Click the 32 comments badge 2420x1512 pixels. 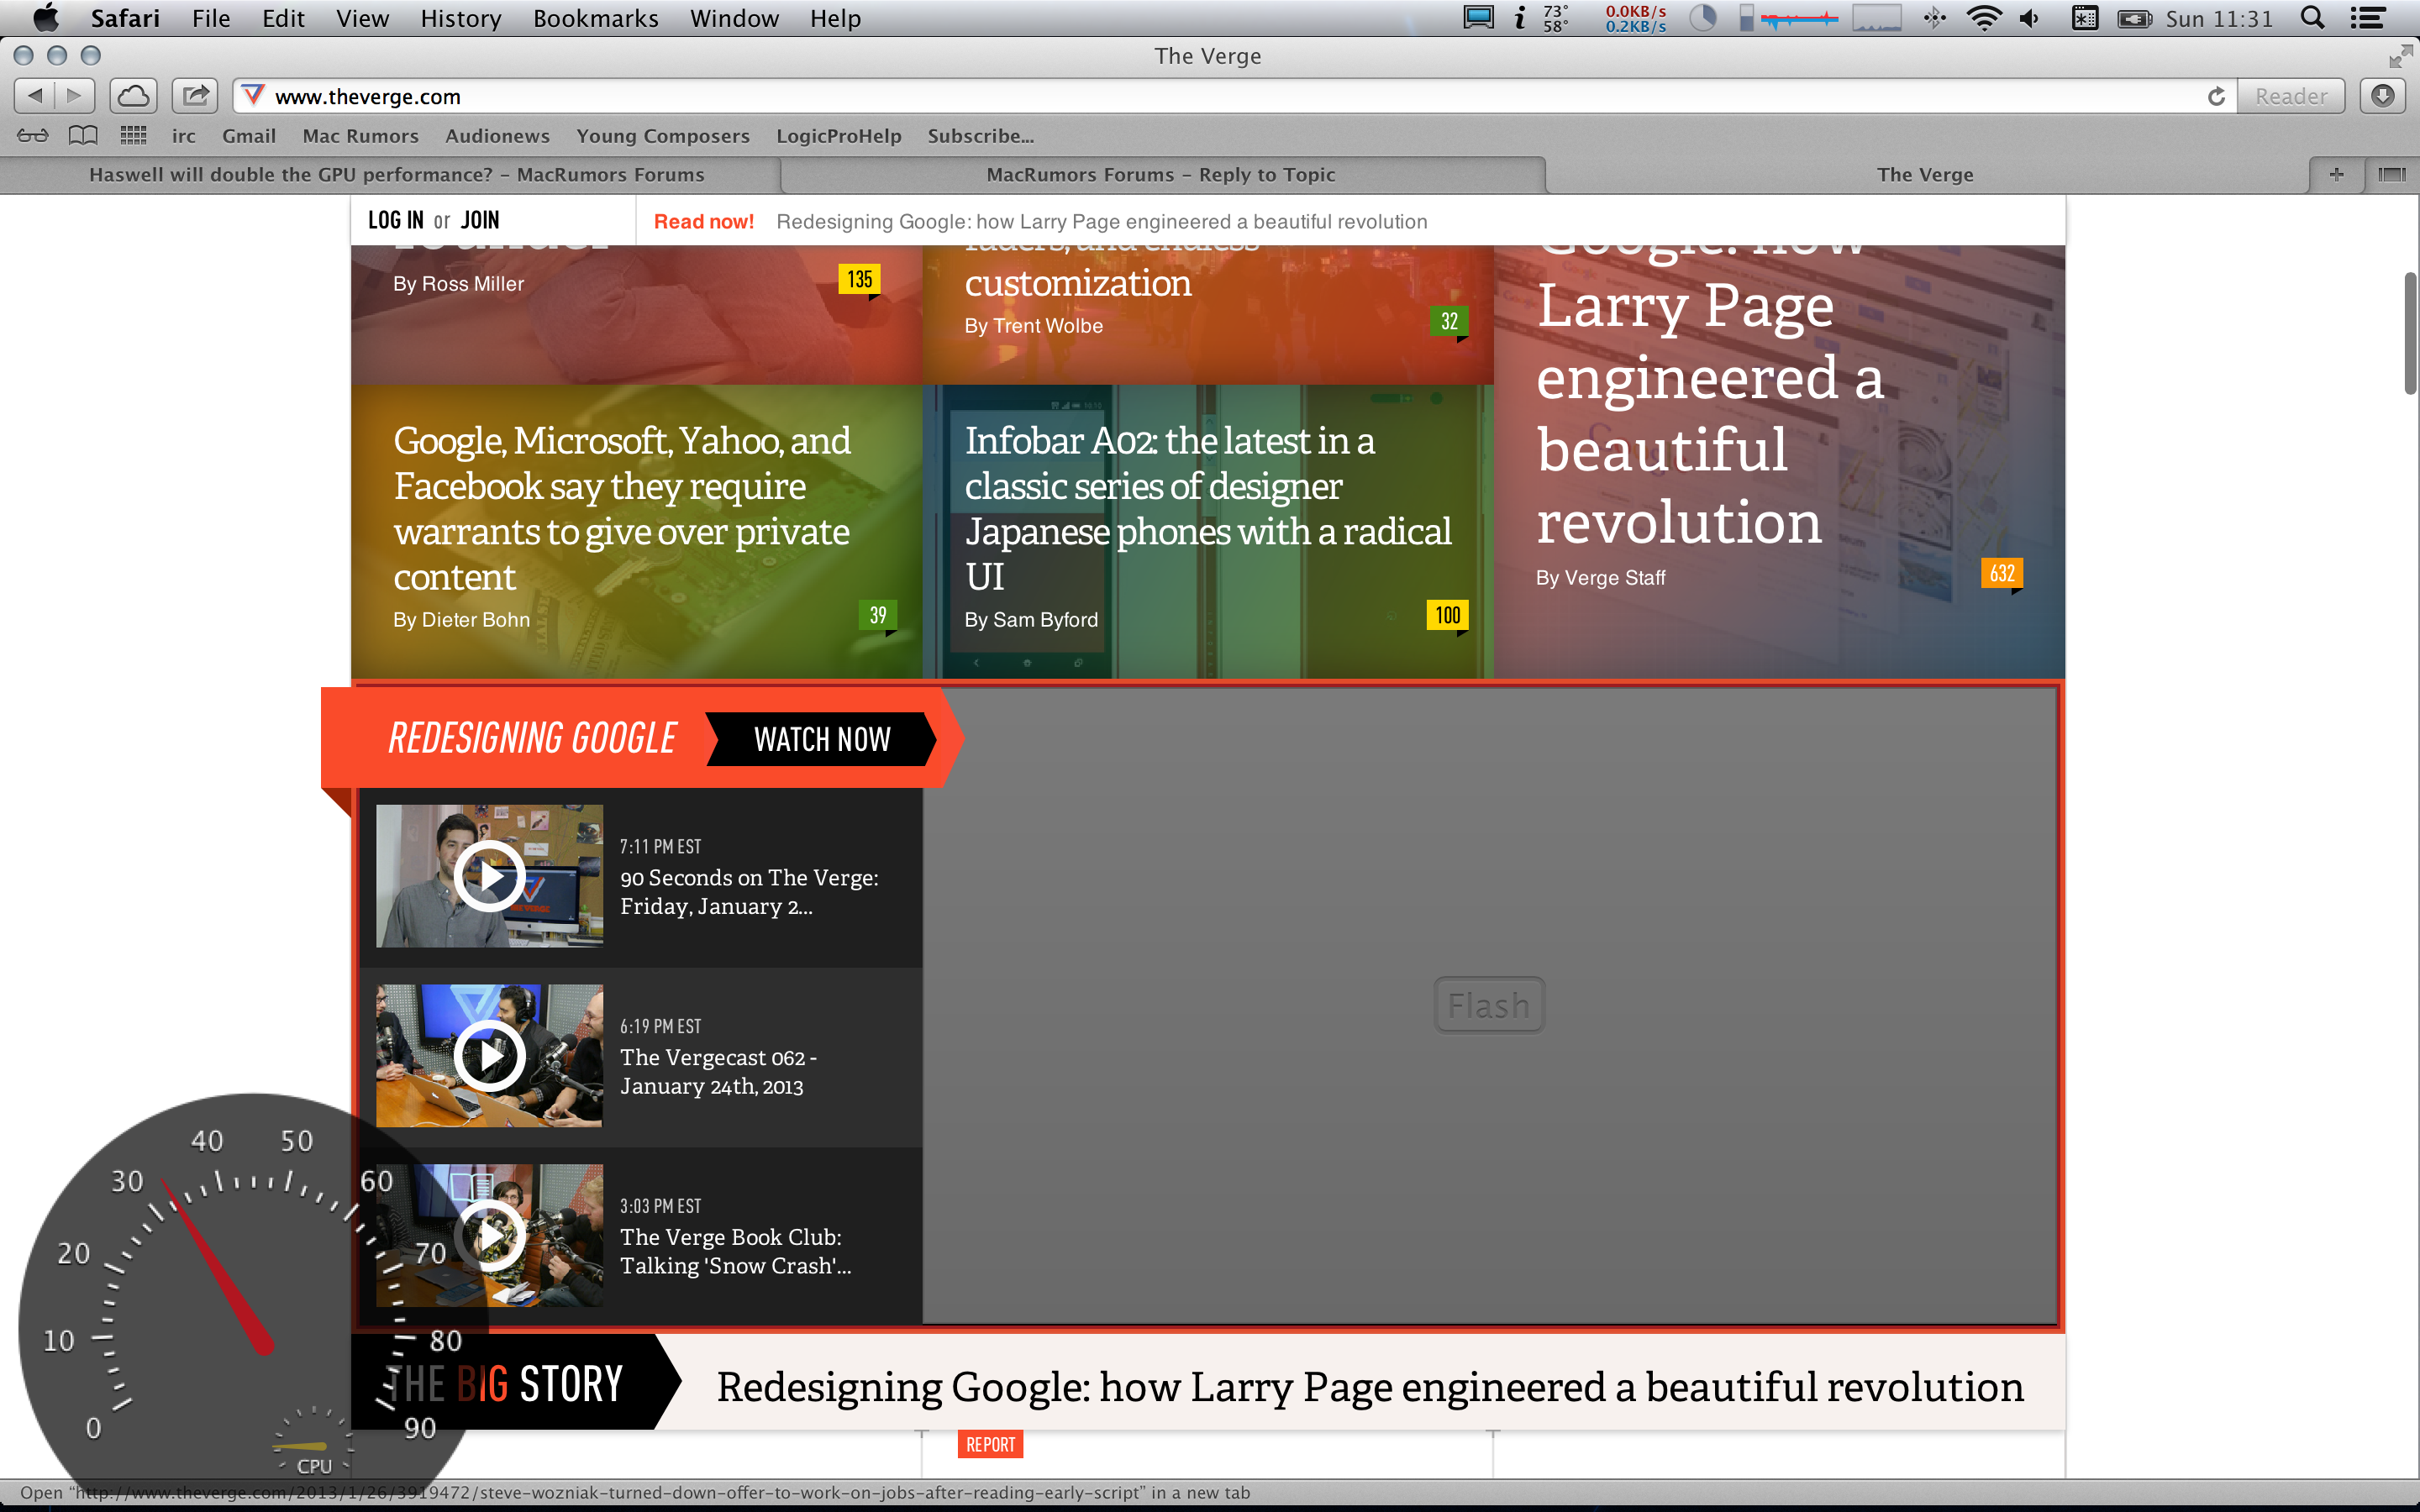coord(1449,321)
